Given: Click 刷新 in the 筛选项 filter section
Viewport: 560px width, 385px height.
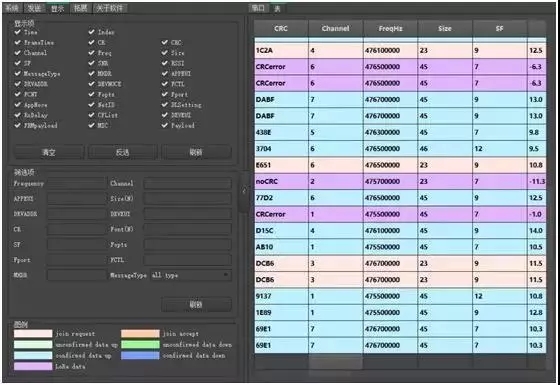Looking at the screenshot, I should coord(196,305).
